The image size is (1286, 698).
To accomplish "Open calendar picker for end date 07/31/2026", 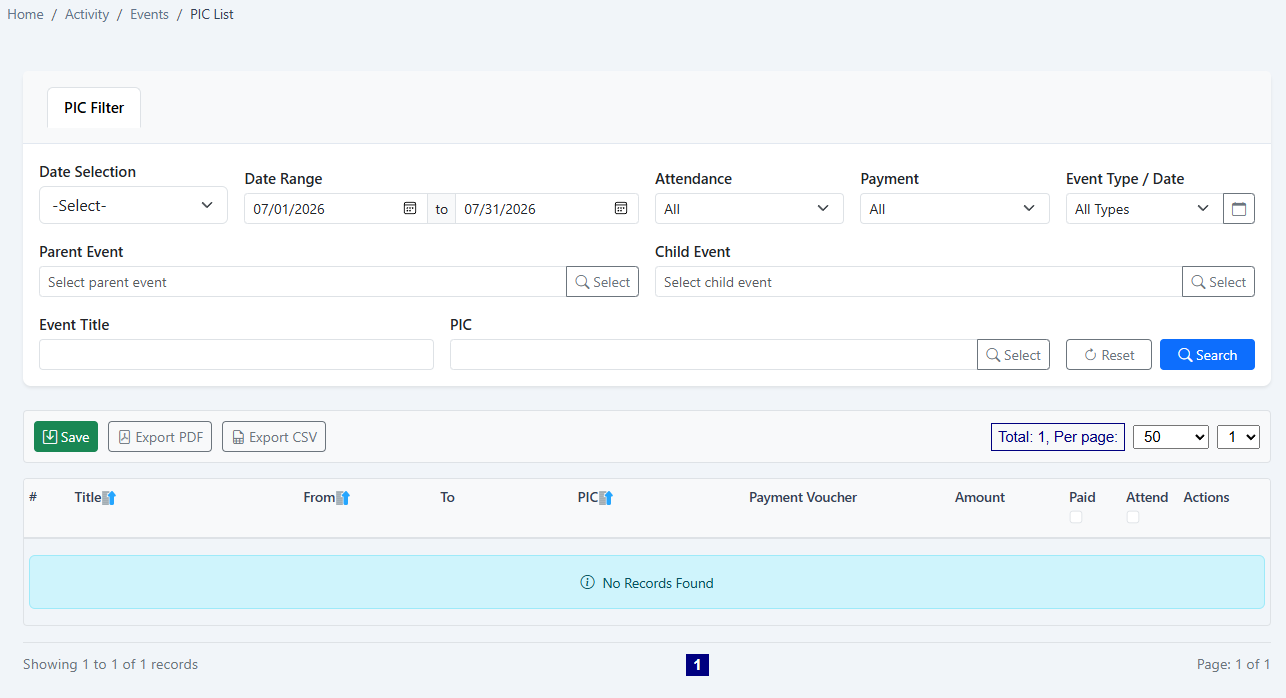I will (x=620, y=209).
